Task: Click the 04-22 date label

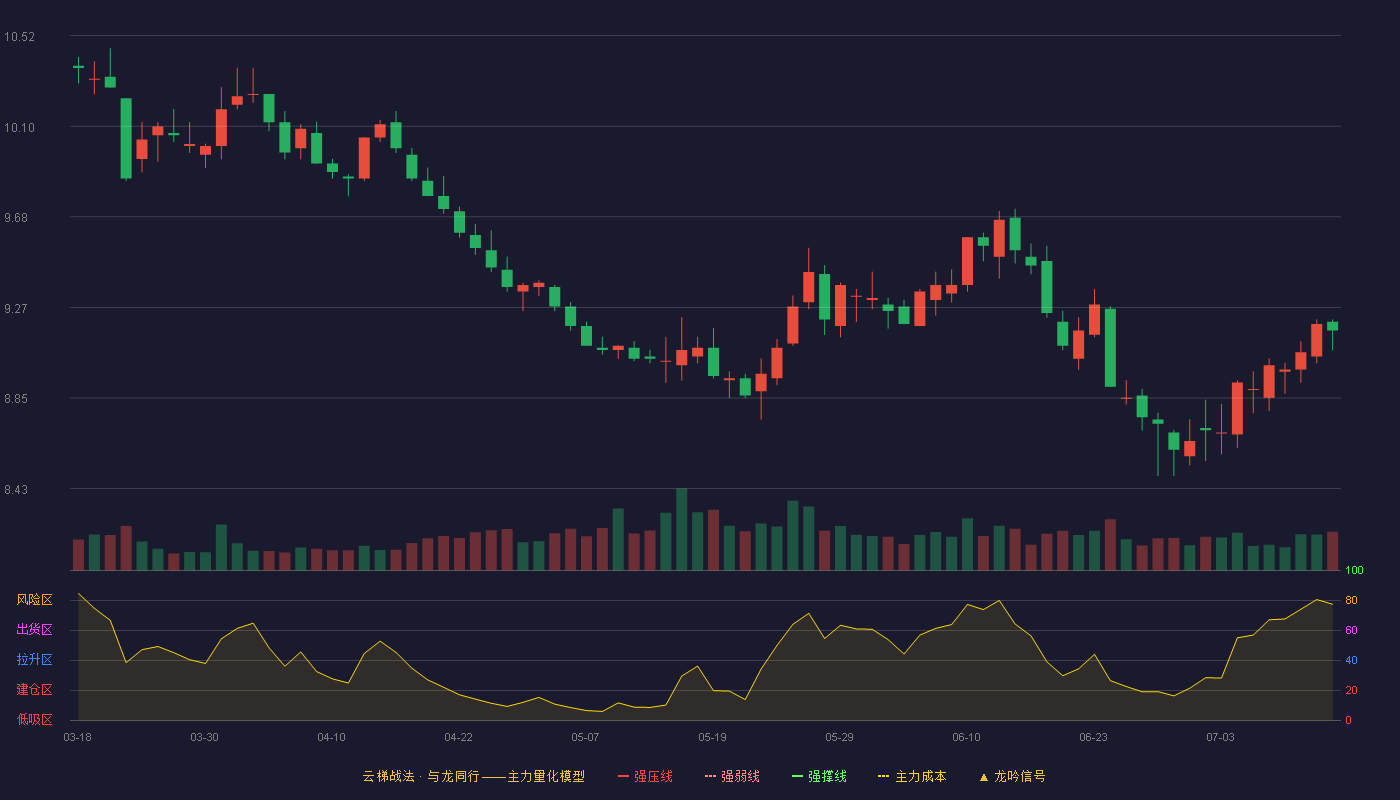Action: click(x=458, y=737)
